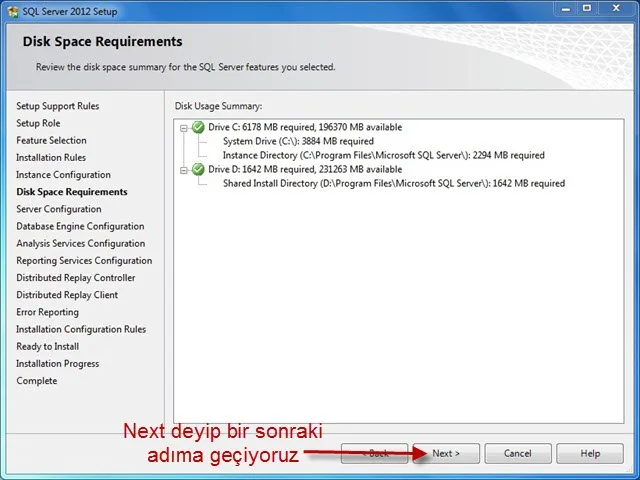
Task: Click the SQL Server Setup title bar icon
Action: pyautogui.click(x=13, y=11)
